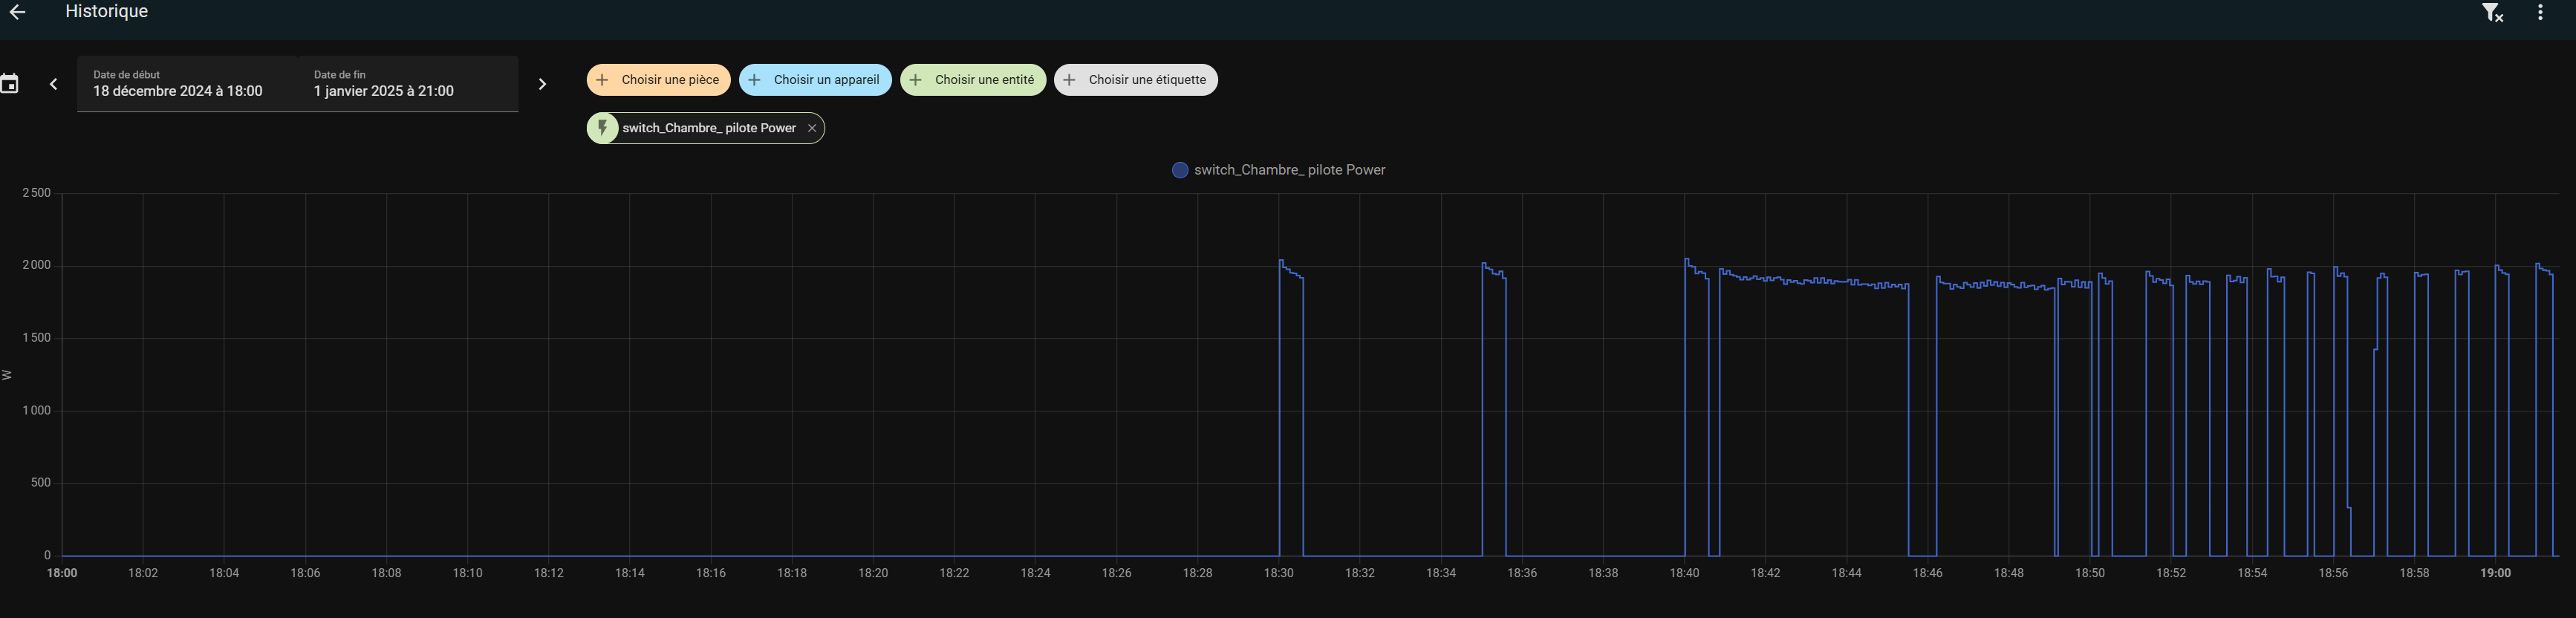This screenshot has width=2576, height=618.
Task: Click the lightning bolt icon on the entity chip
Action: pos(602,128)
